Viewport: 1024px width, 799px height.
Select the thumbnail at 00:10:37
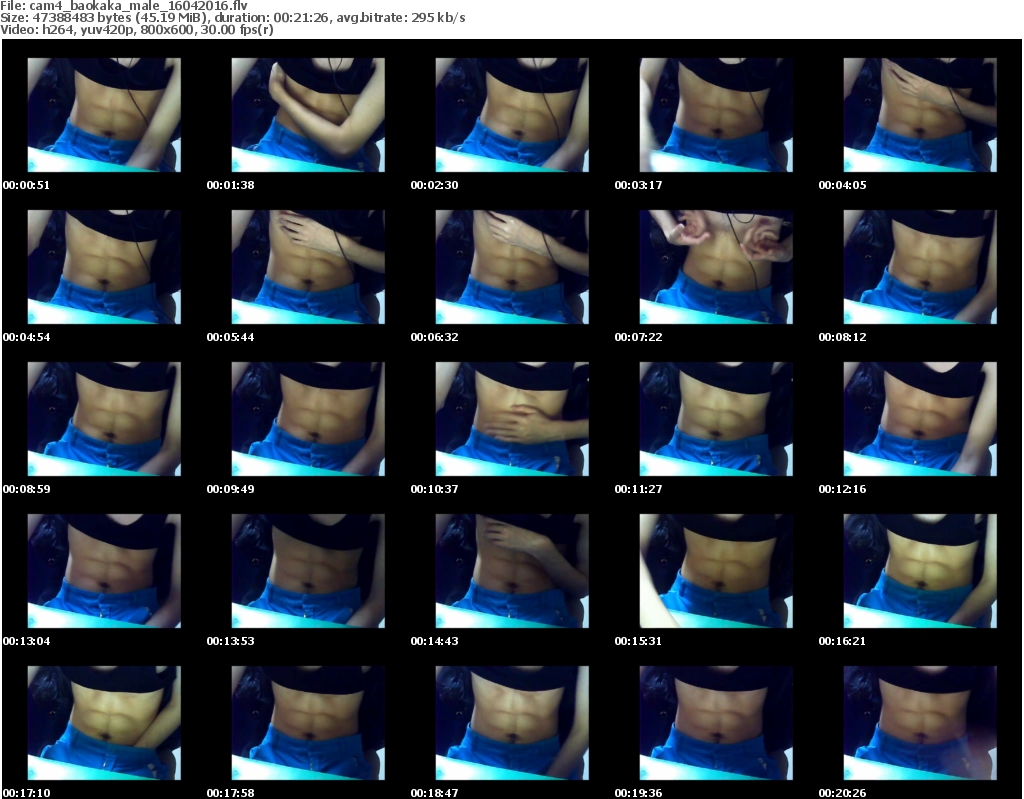(512, 419)
